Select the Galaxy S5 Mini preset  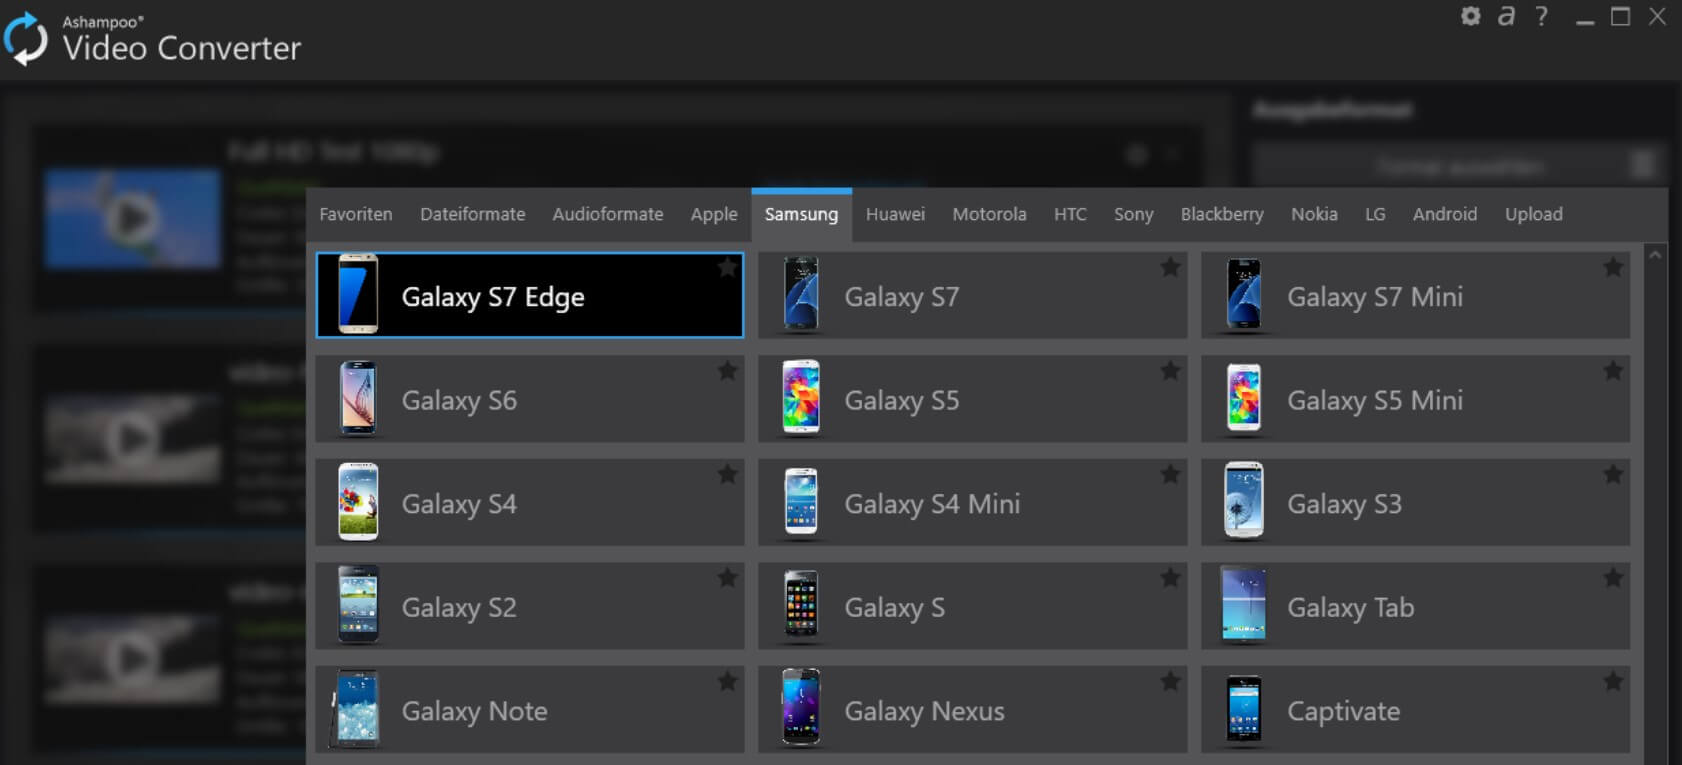tap(1415, 399)
